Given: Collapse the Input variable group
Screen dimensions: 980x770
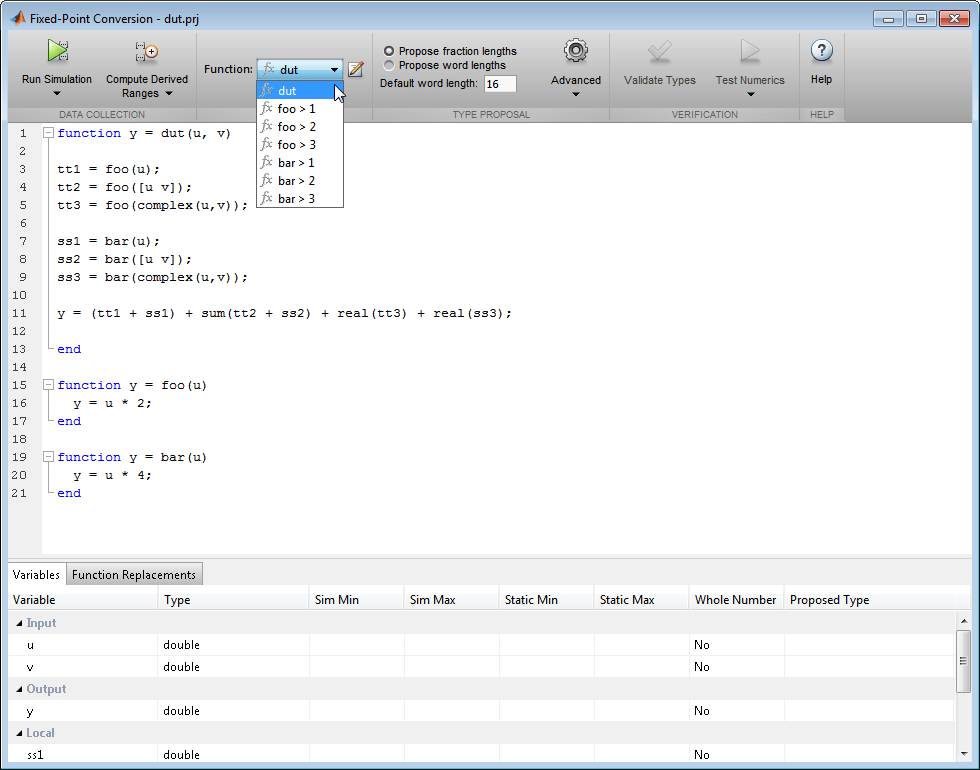Looking at the screenshot, I should 18,623.
